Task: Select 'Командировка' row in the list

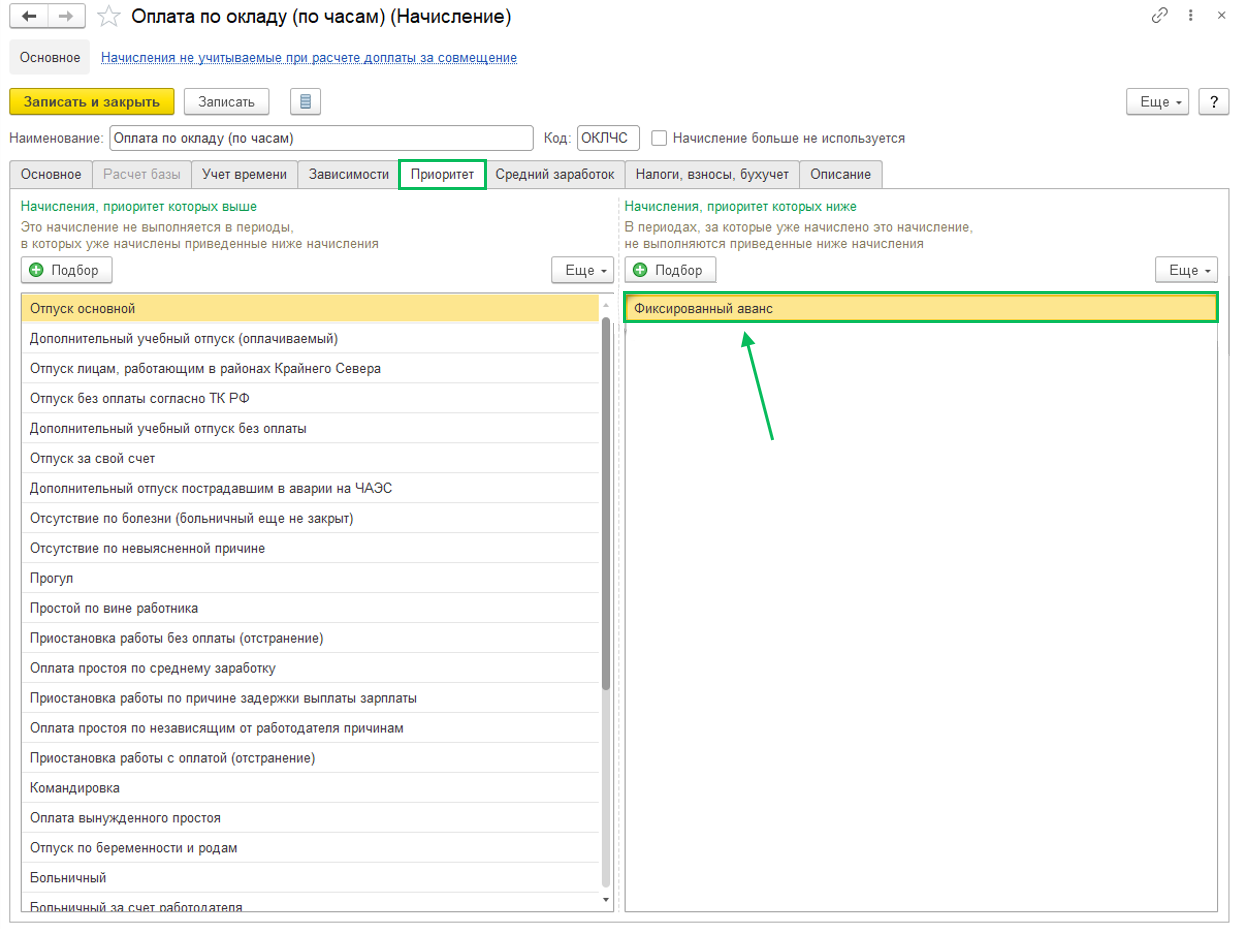Action: [75, 788]
